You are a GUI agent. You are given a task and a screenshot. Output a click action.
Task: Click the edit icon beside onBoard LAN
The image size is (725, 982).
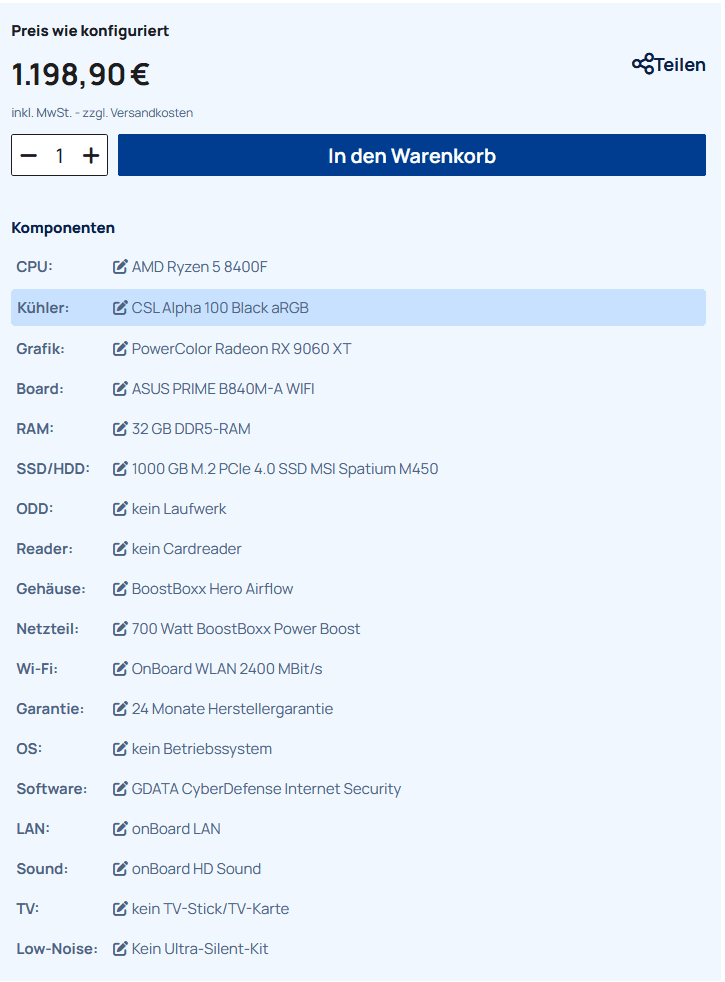[x=120, y=829]
